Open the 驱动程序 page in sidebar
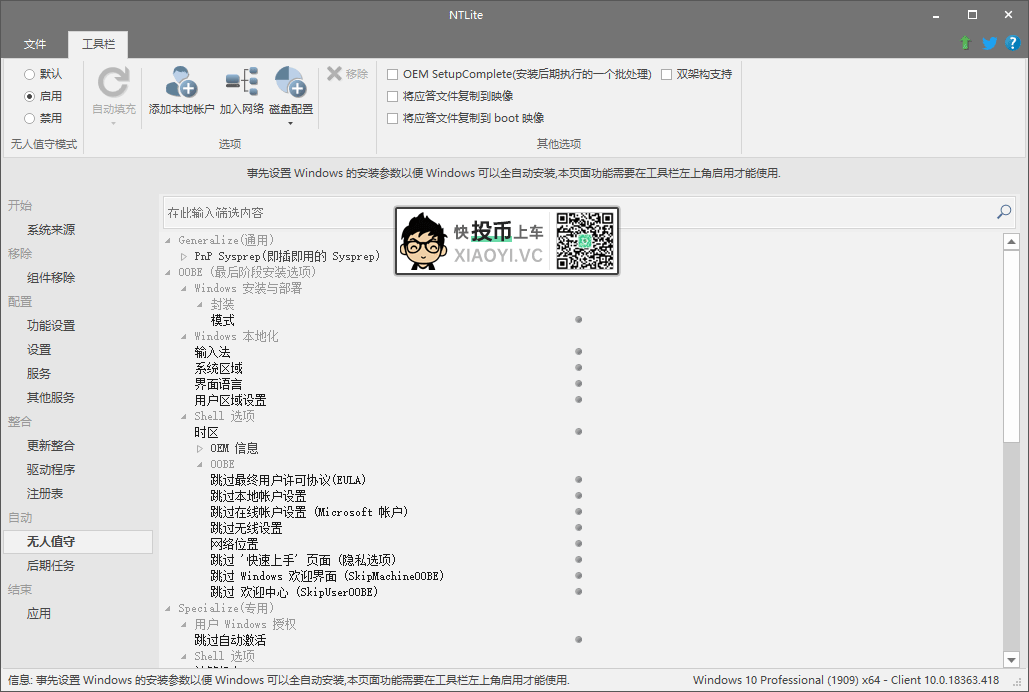1029x692 pixels. tap(51, 470)
